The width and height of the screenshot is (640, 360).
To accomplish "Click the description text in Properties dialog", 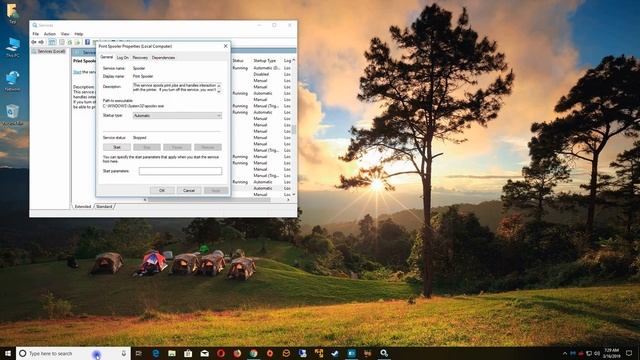I will point(174,87).
